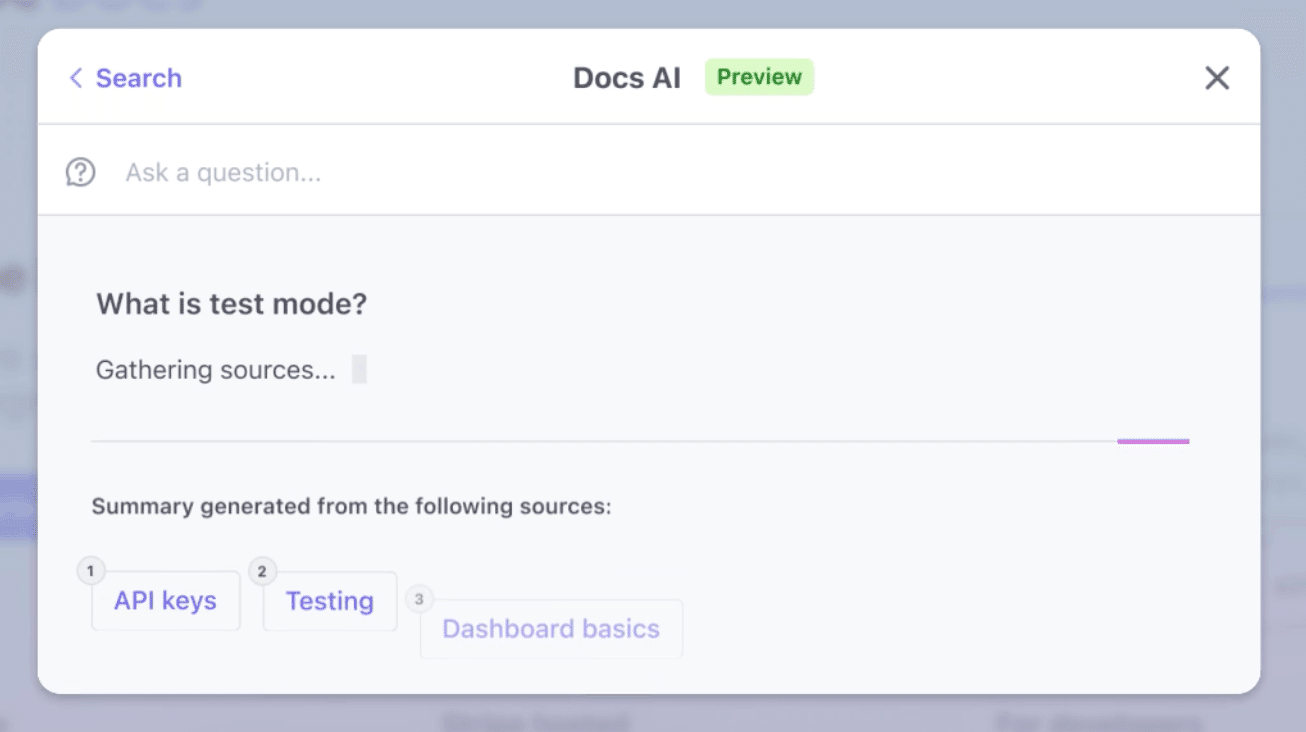Click the gray typing cursor block

pos(359,370)
